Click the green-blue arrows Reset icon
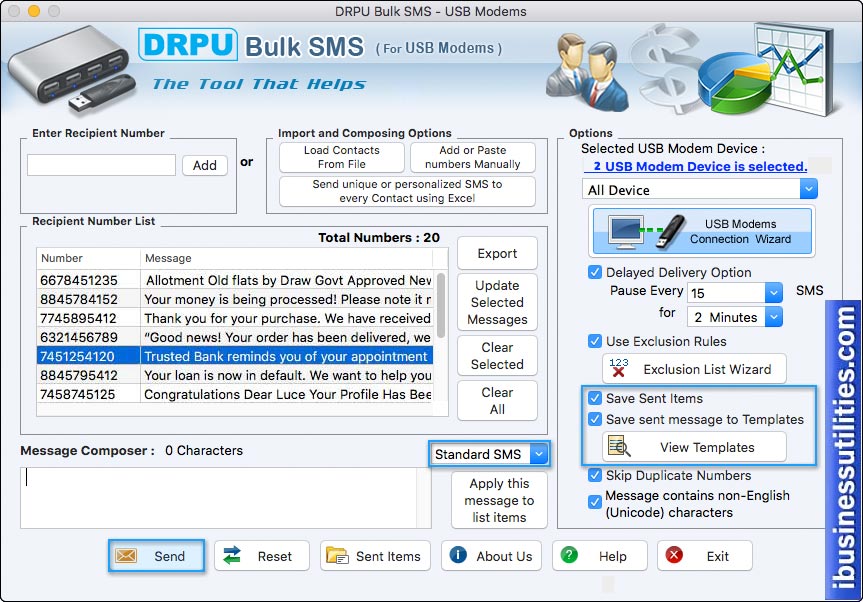The height and width of the screenshot is (602, 863). 232,555
